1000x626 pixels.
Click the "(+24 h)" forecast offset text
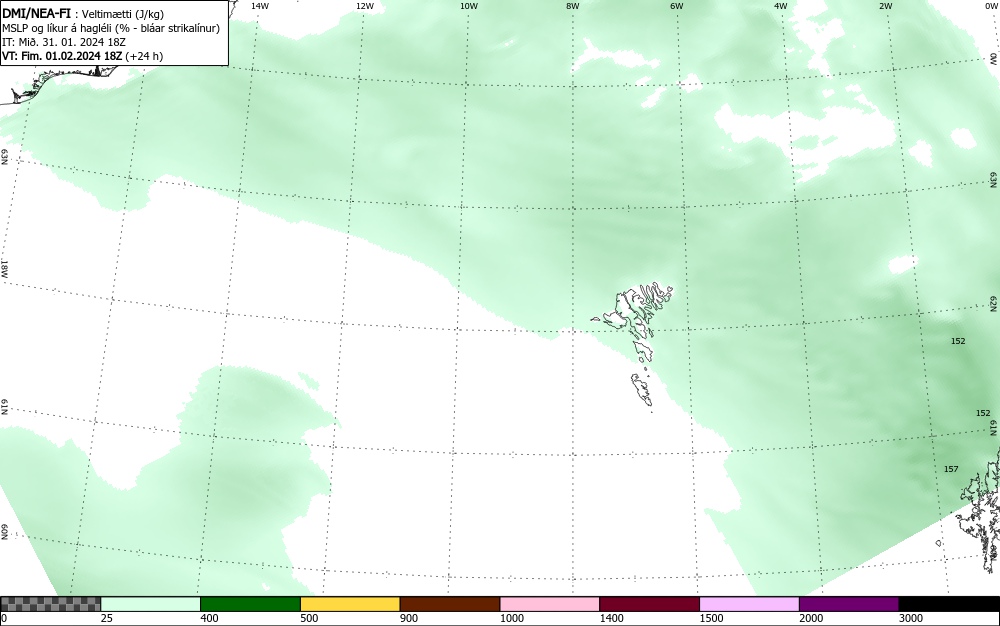pyautogui.click(x=144, y=56)
